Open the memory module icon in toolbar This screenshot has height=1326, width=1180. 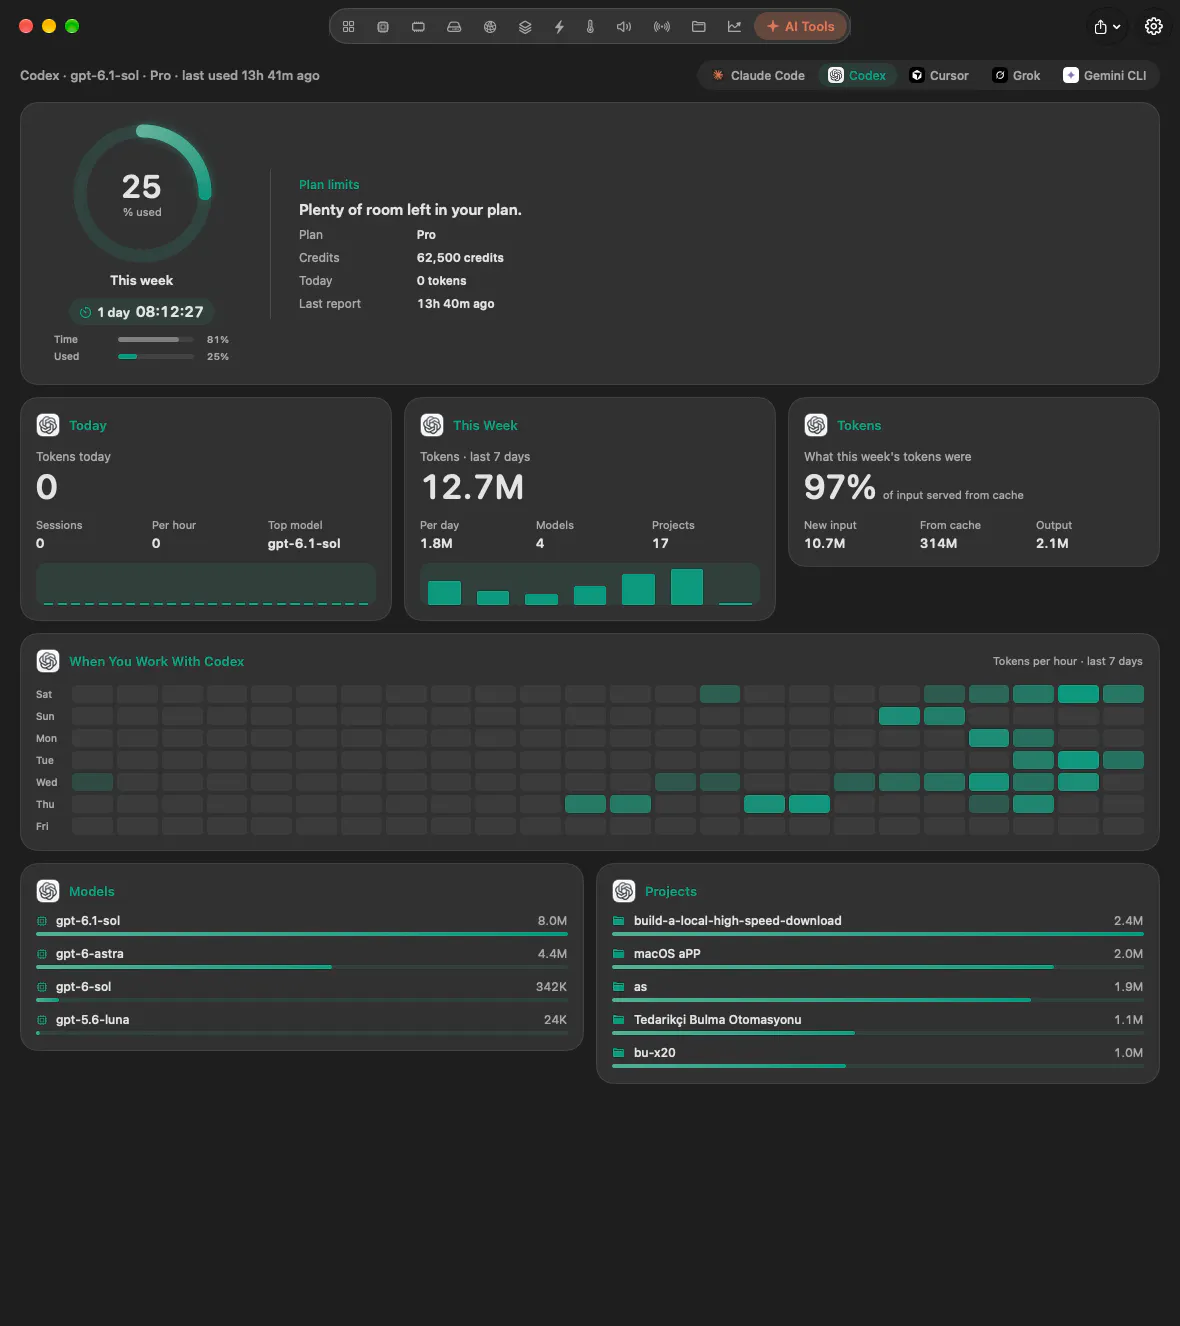point(418,27)
